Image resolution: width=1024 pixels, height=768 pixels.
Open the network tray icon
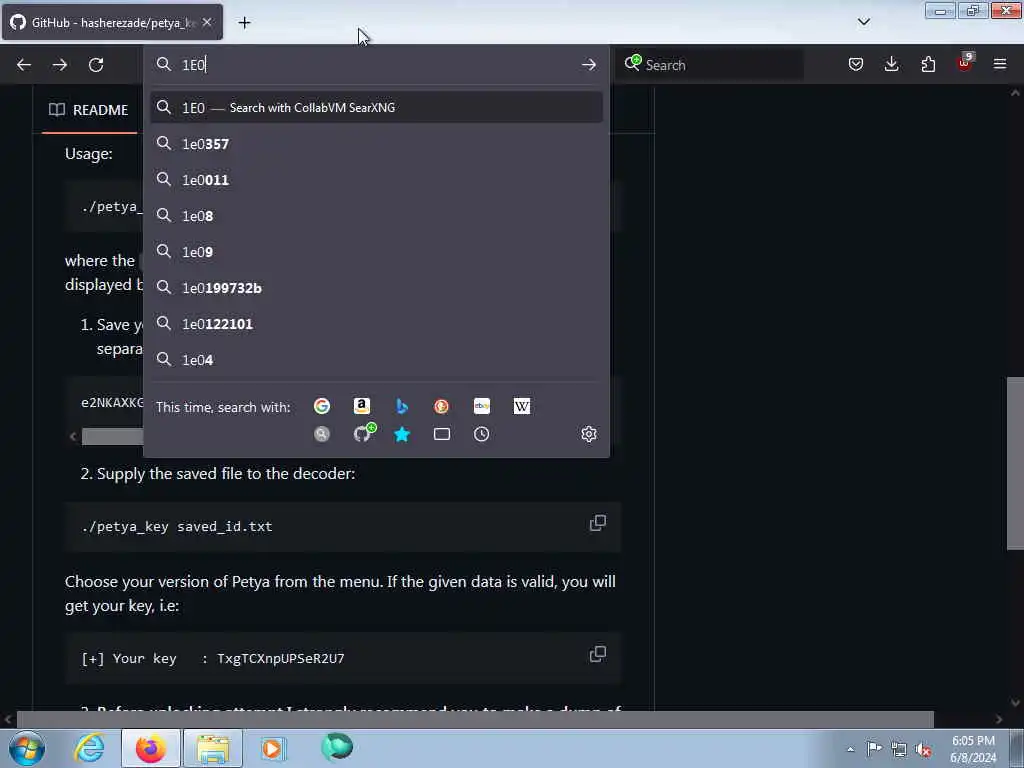pyautogui.click(x=899, y=749)
